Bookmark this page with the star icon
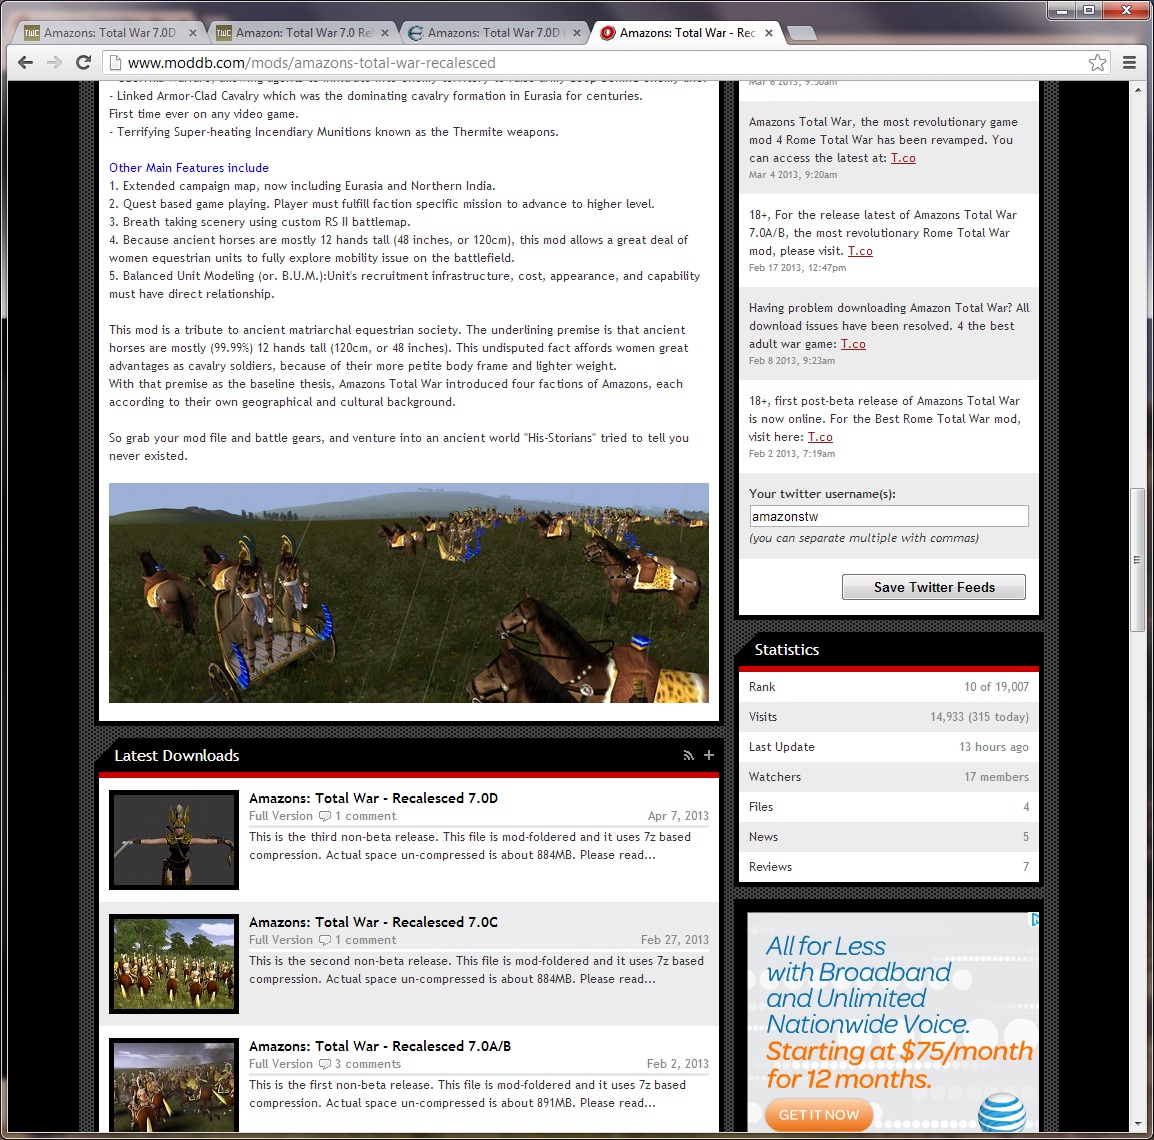The height and width of the screenshot is (1140, 1154). pyautogui.click(x=1097, y=63)
